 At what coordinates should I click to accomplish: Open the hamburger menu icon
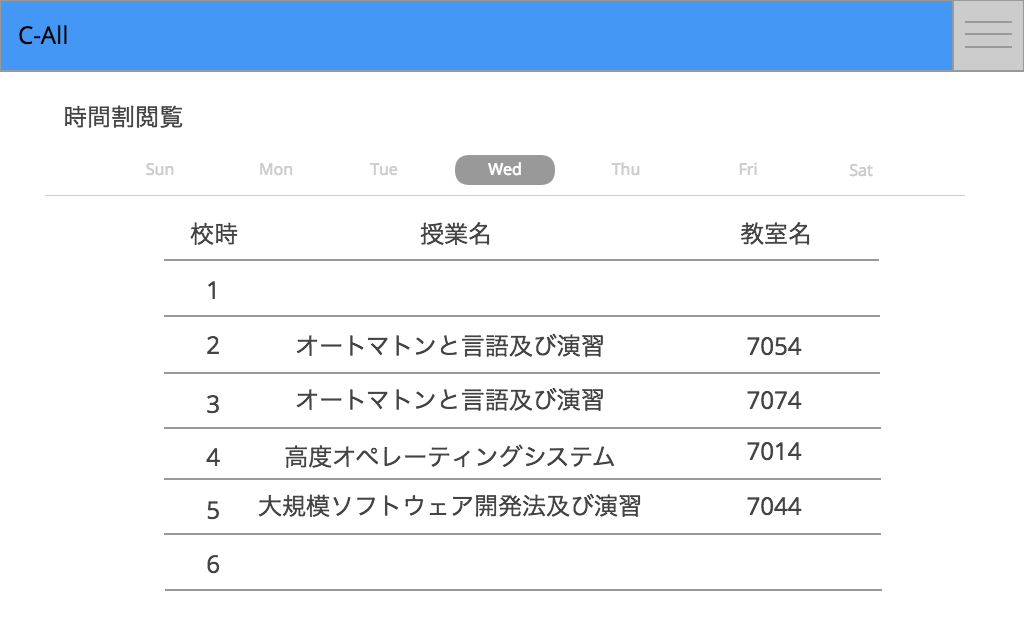(x=988, y=35)
